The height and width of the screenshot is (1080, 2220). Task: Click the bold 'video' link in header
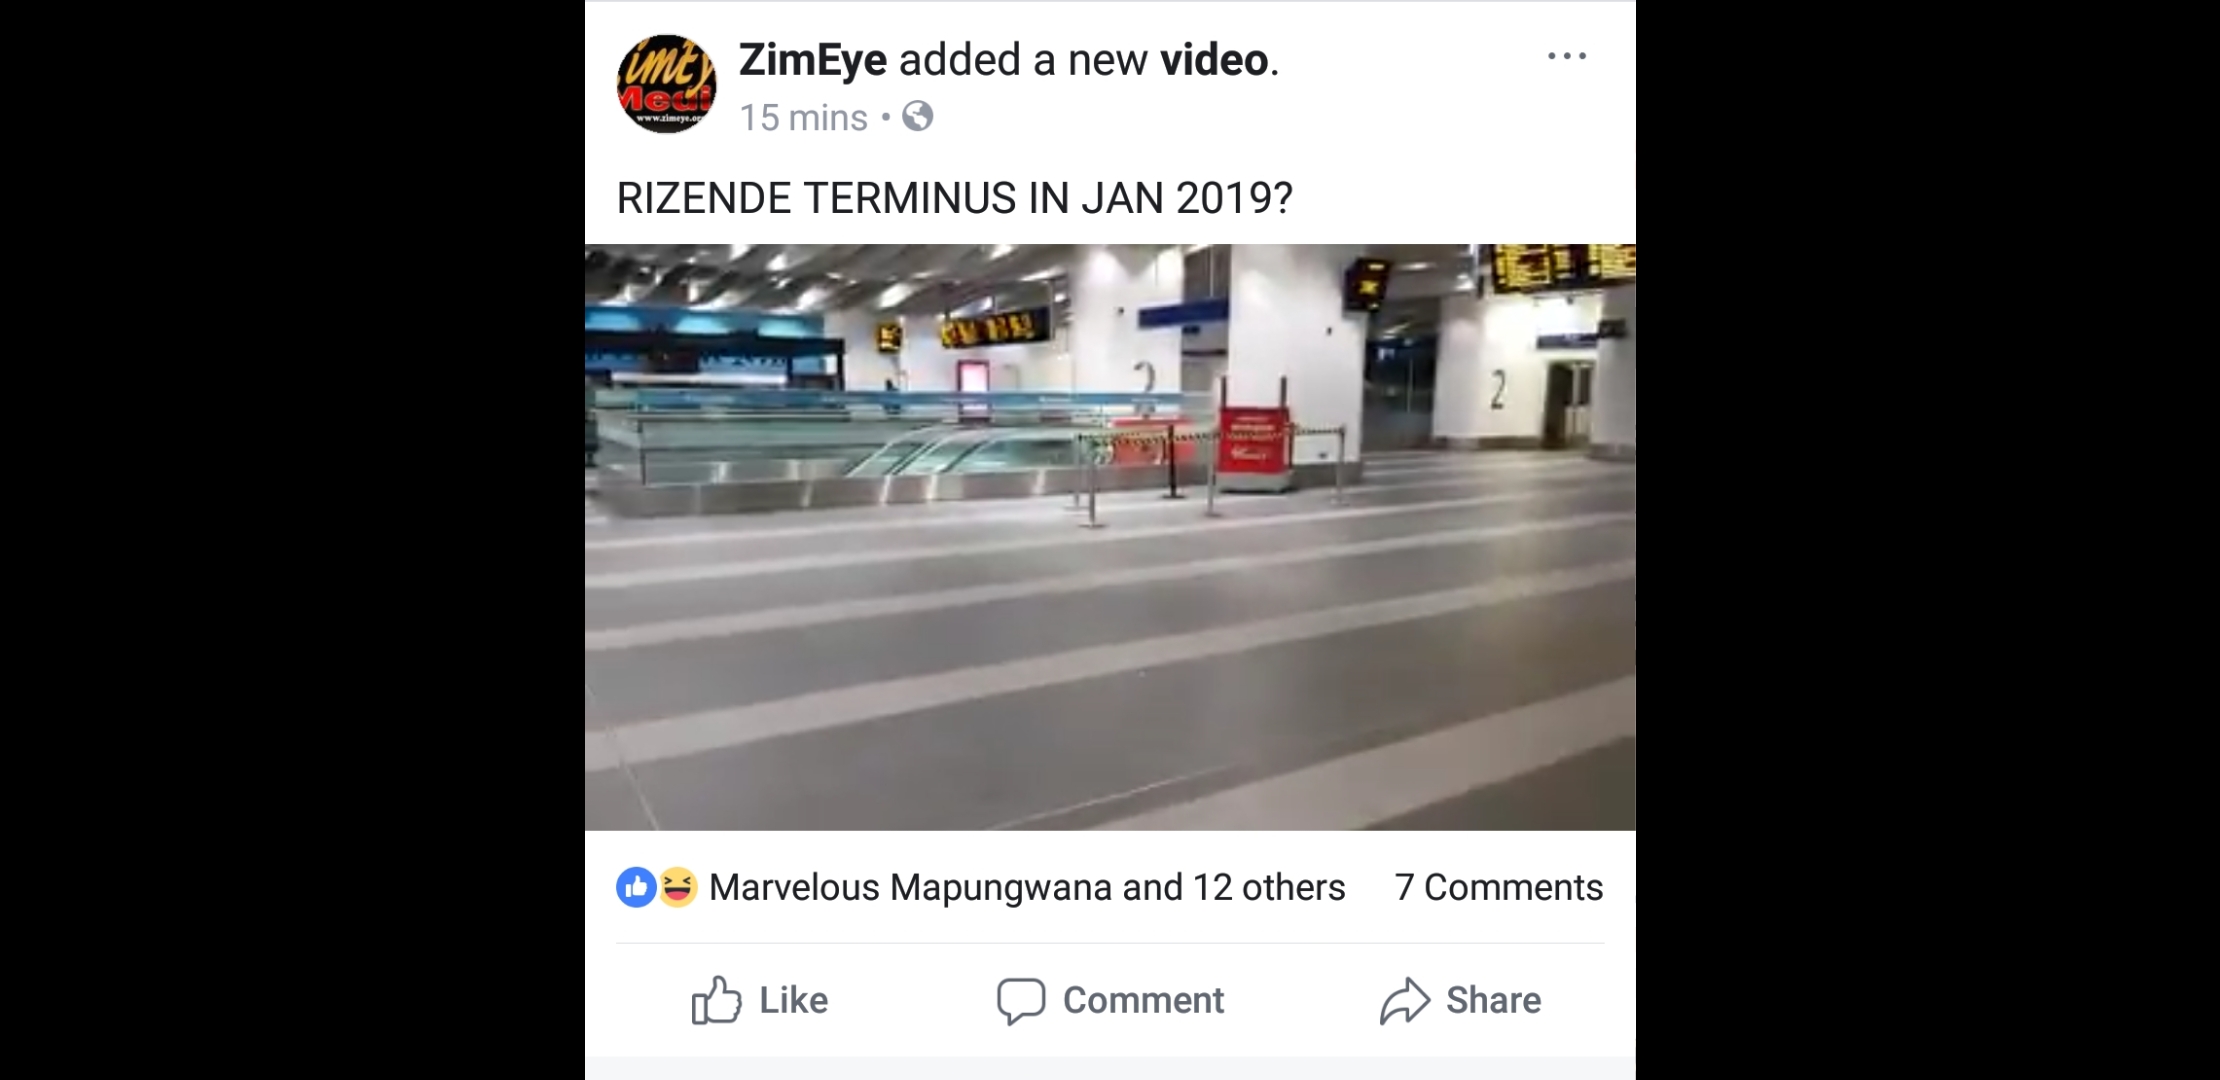coord(1214,60)
